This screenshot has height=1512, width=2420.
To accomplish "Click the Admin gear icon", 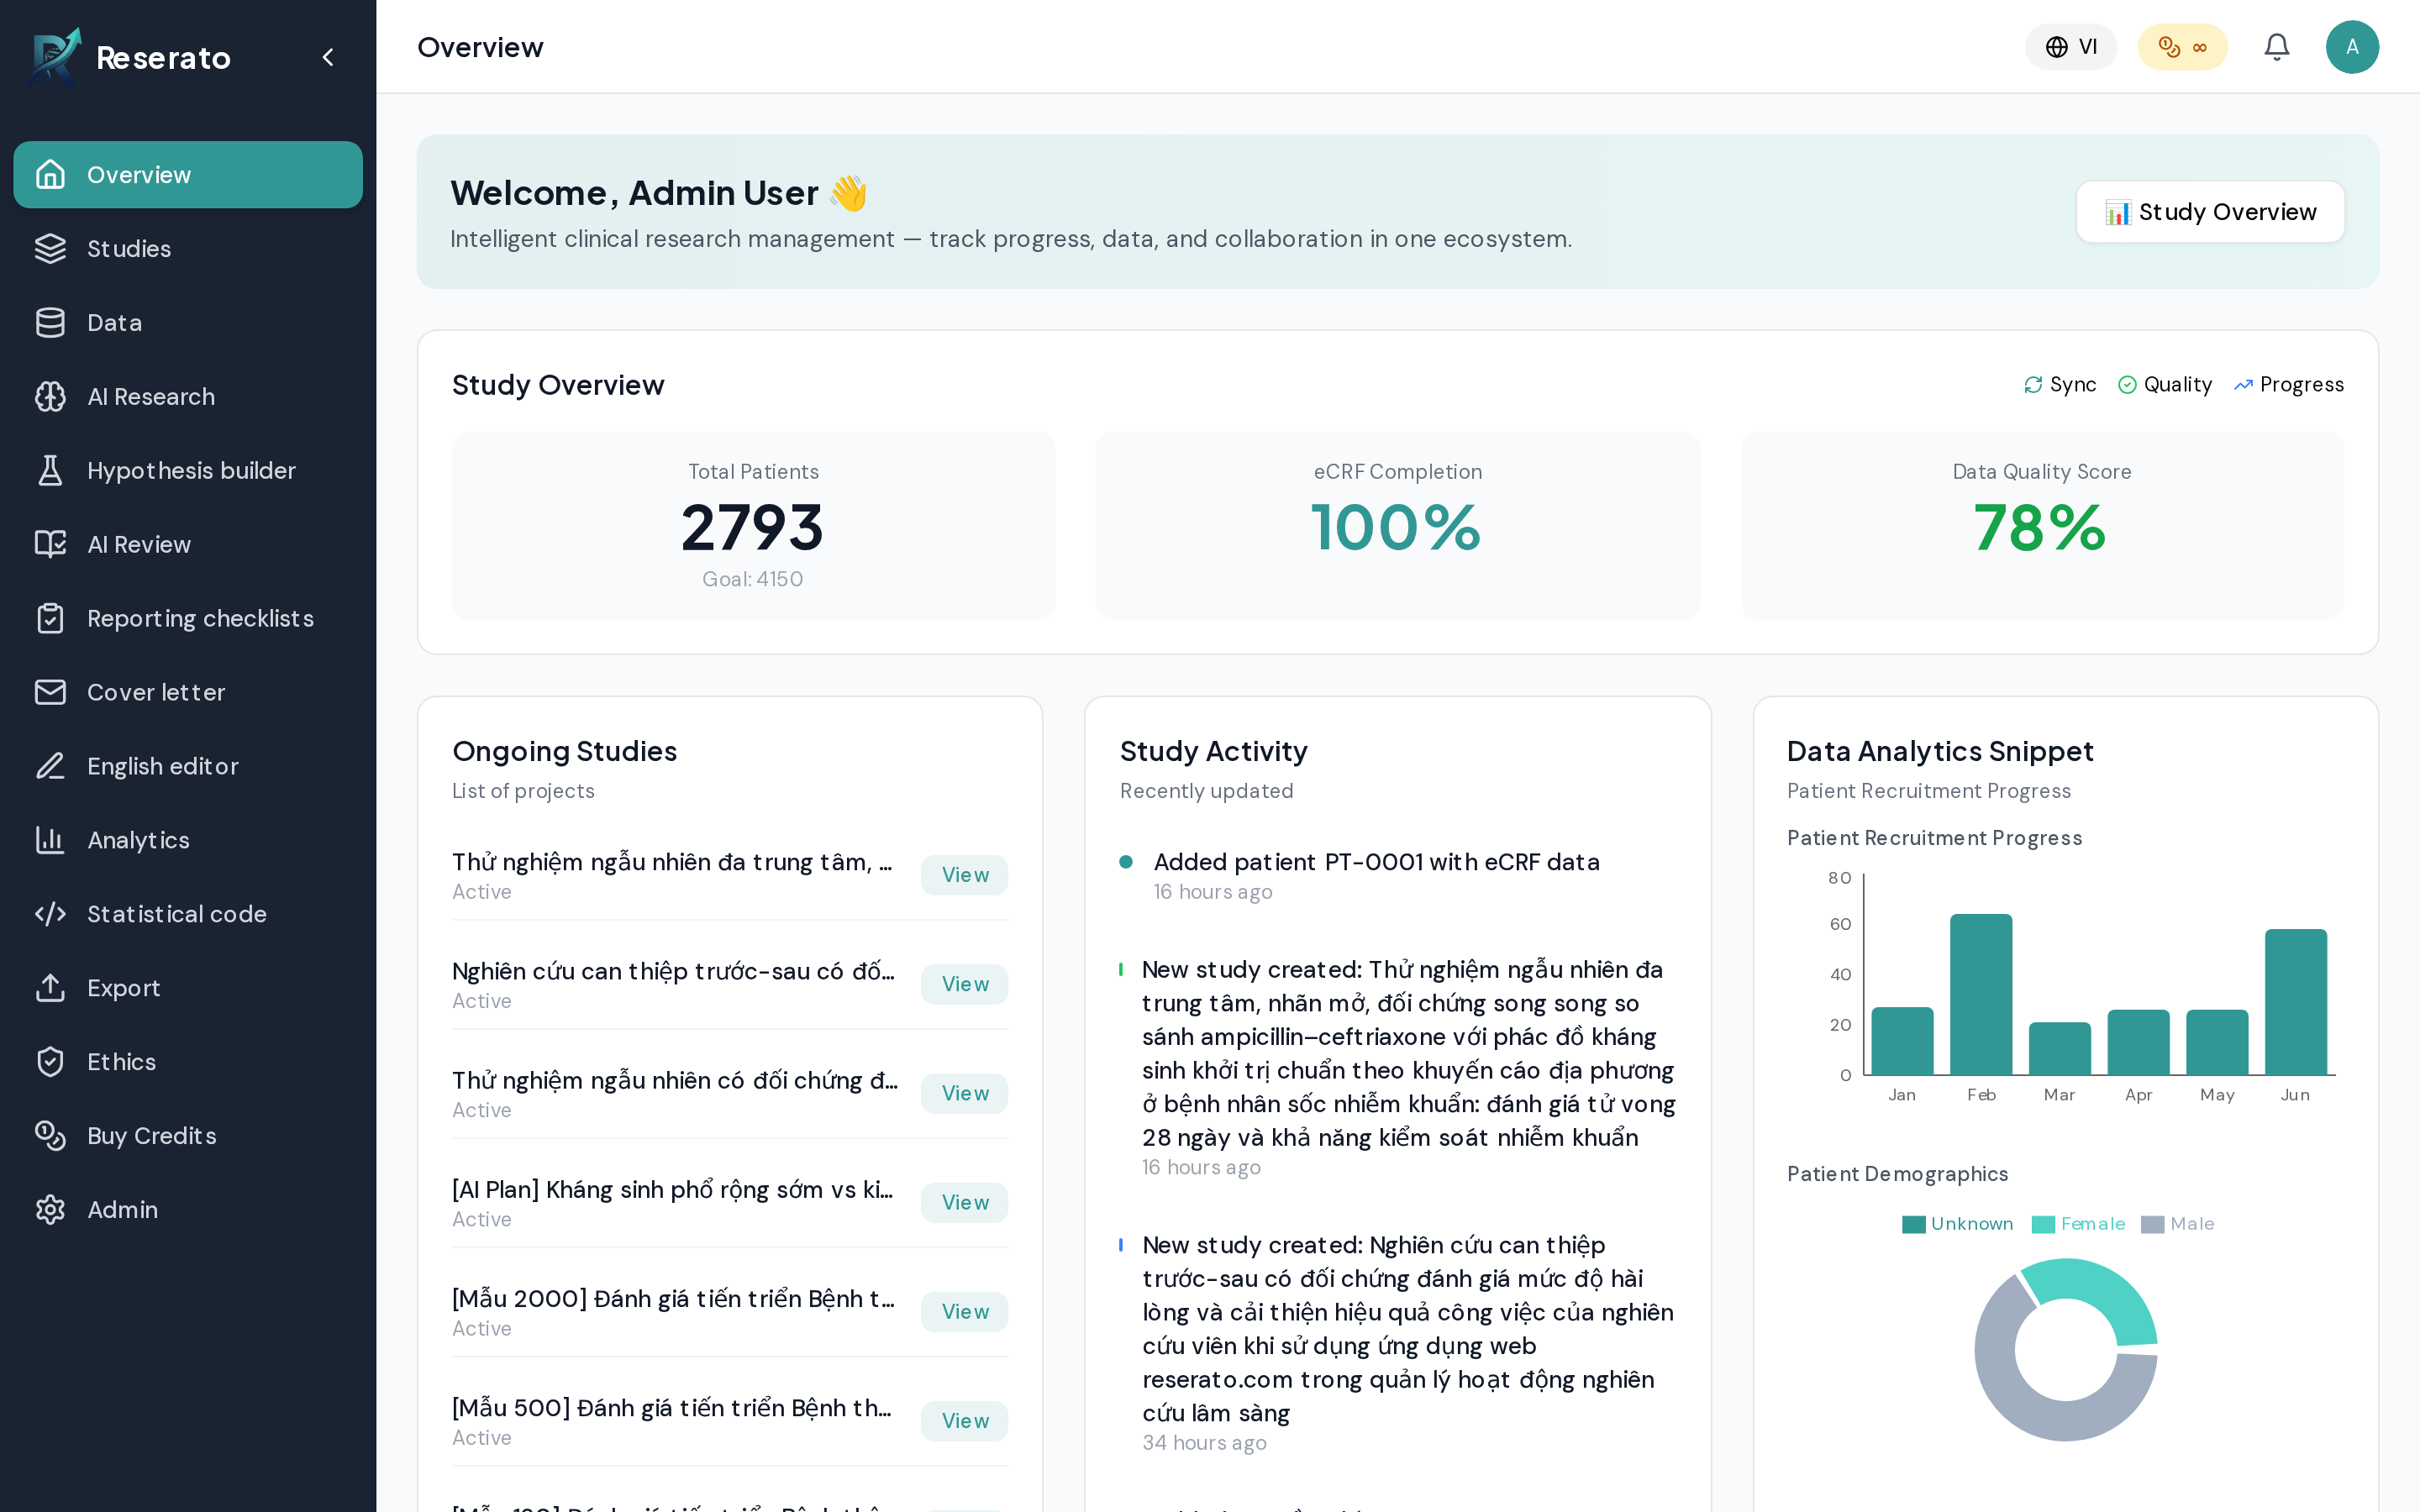I will point(50,1210).
